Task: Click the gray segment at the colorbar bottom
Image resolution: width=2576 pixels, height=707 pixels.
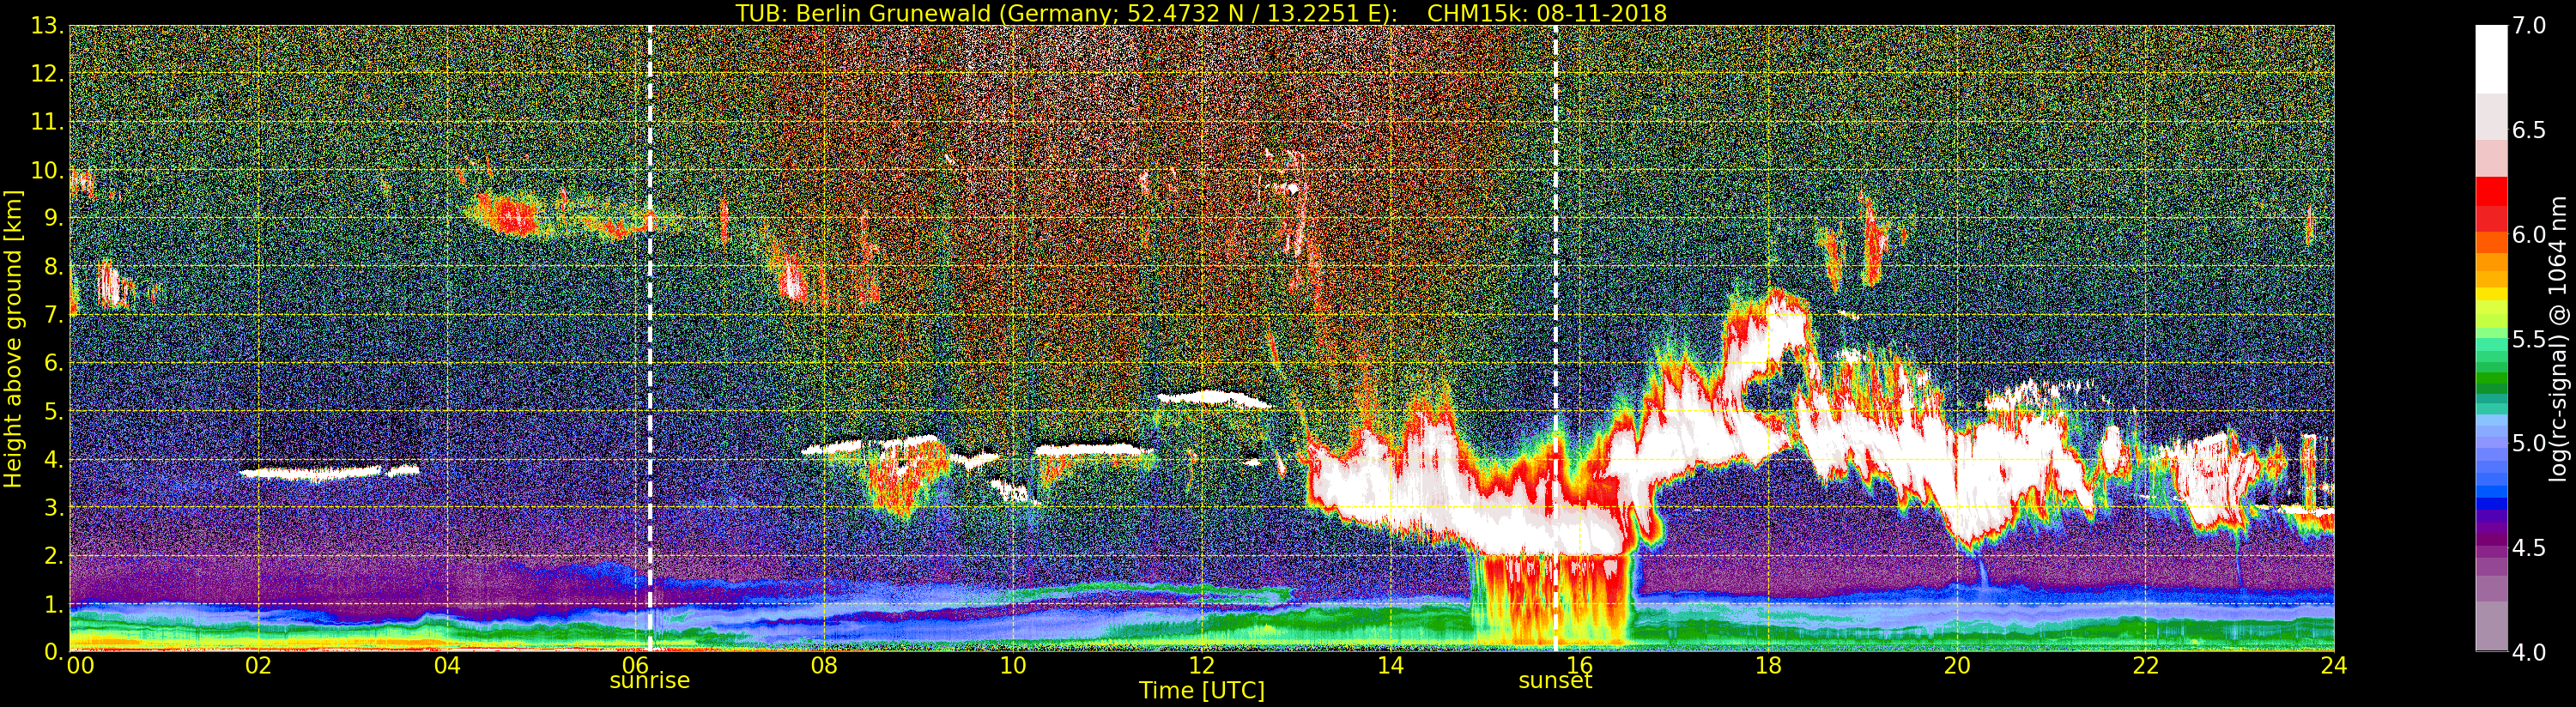Action: point(2491,625)
